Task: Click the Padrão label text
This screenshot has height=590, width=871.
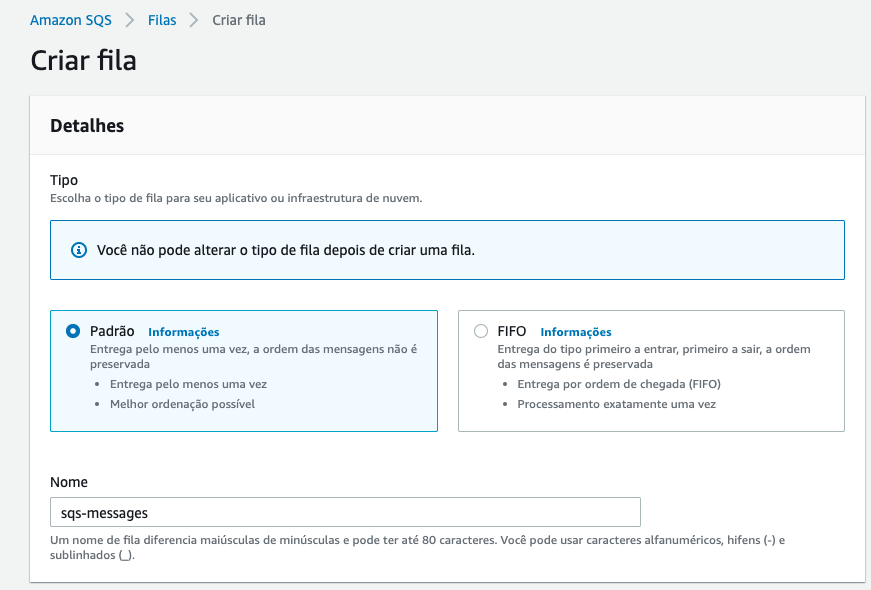Action: coord(112,331)
